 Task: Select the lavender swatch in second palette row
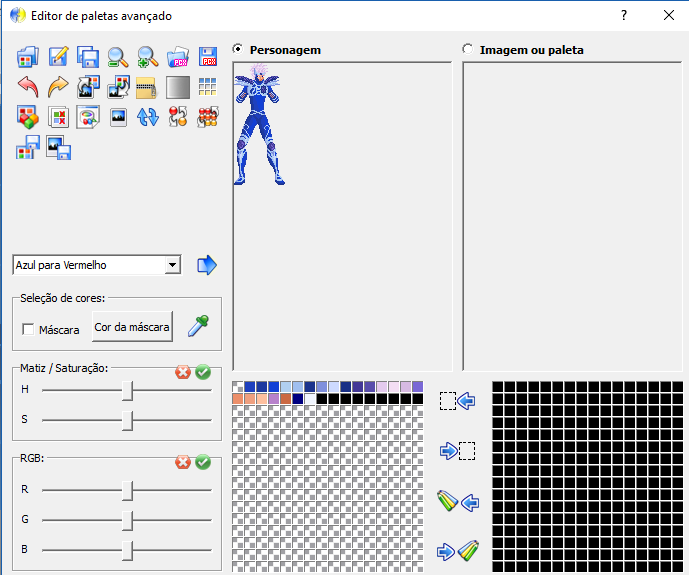tap(274, 399)
